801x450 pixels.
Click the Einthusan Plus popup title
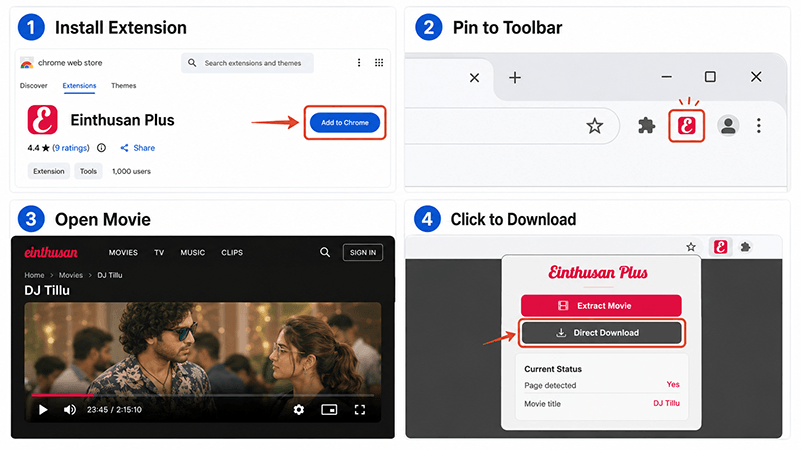(598, 272)
